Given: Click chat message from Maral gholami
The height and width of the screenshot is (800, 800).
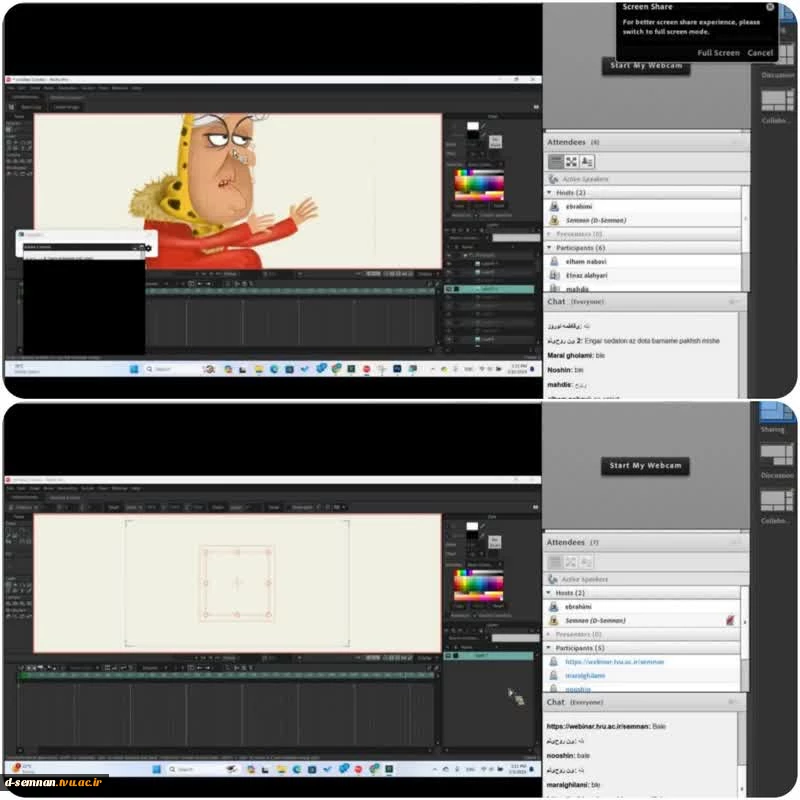Looking at the screenshot, I should (576, 356).
